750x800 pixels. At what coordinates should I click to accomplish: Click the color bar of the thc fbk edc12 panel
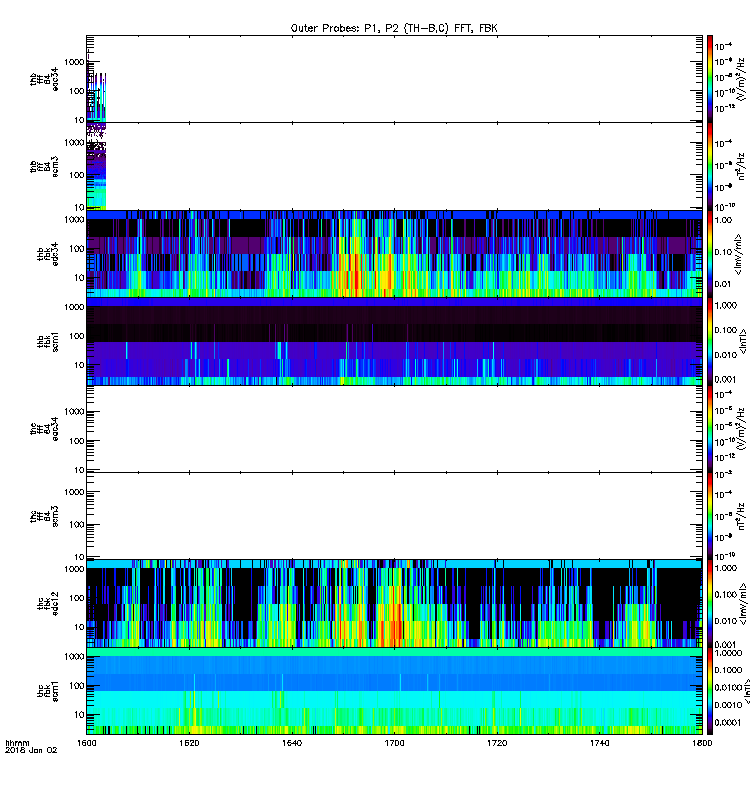[x=710, y=603]
